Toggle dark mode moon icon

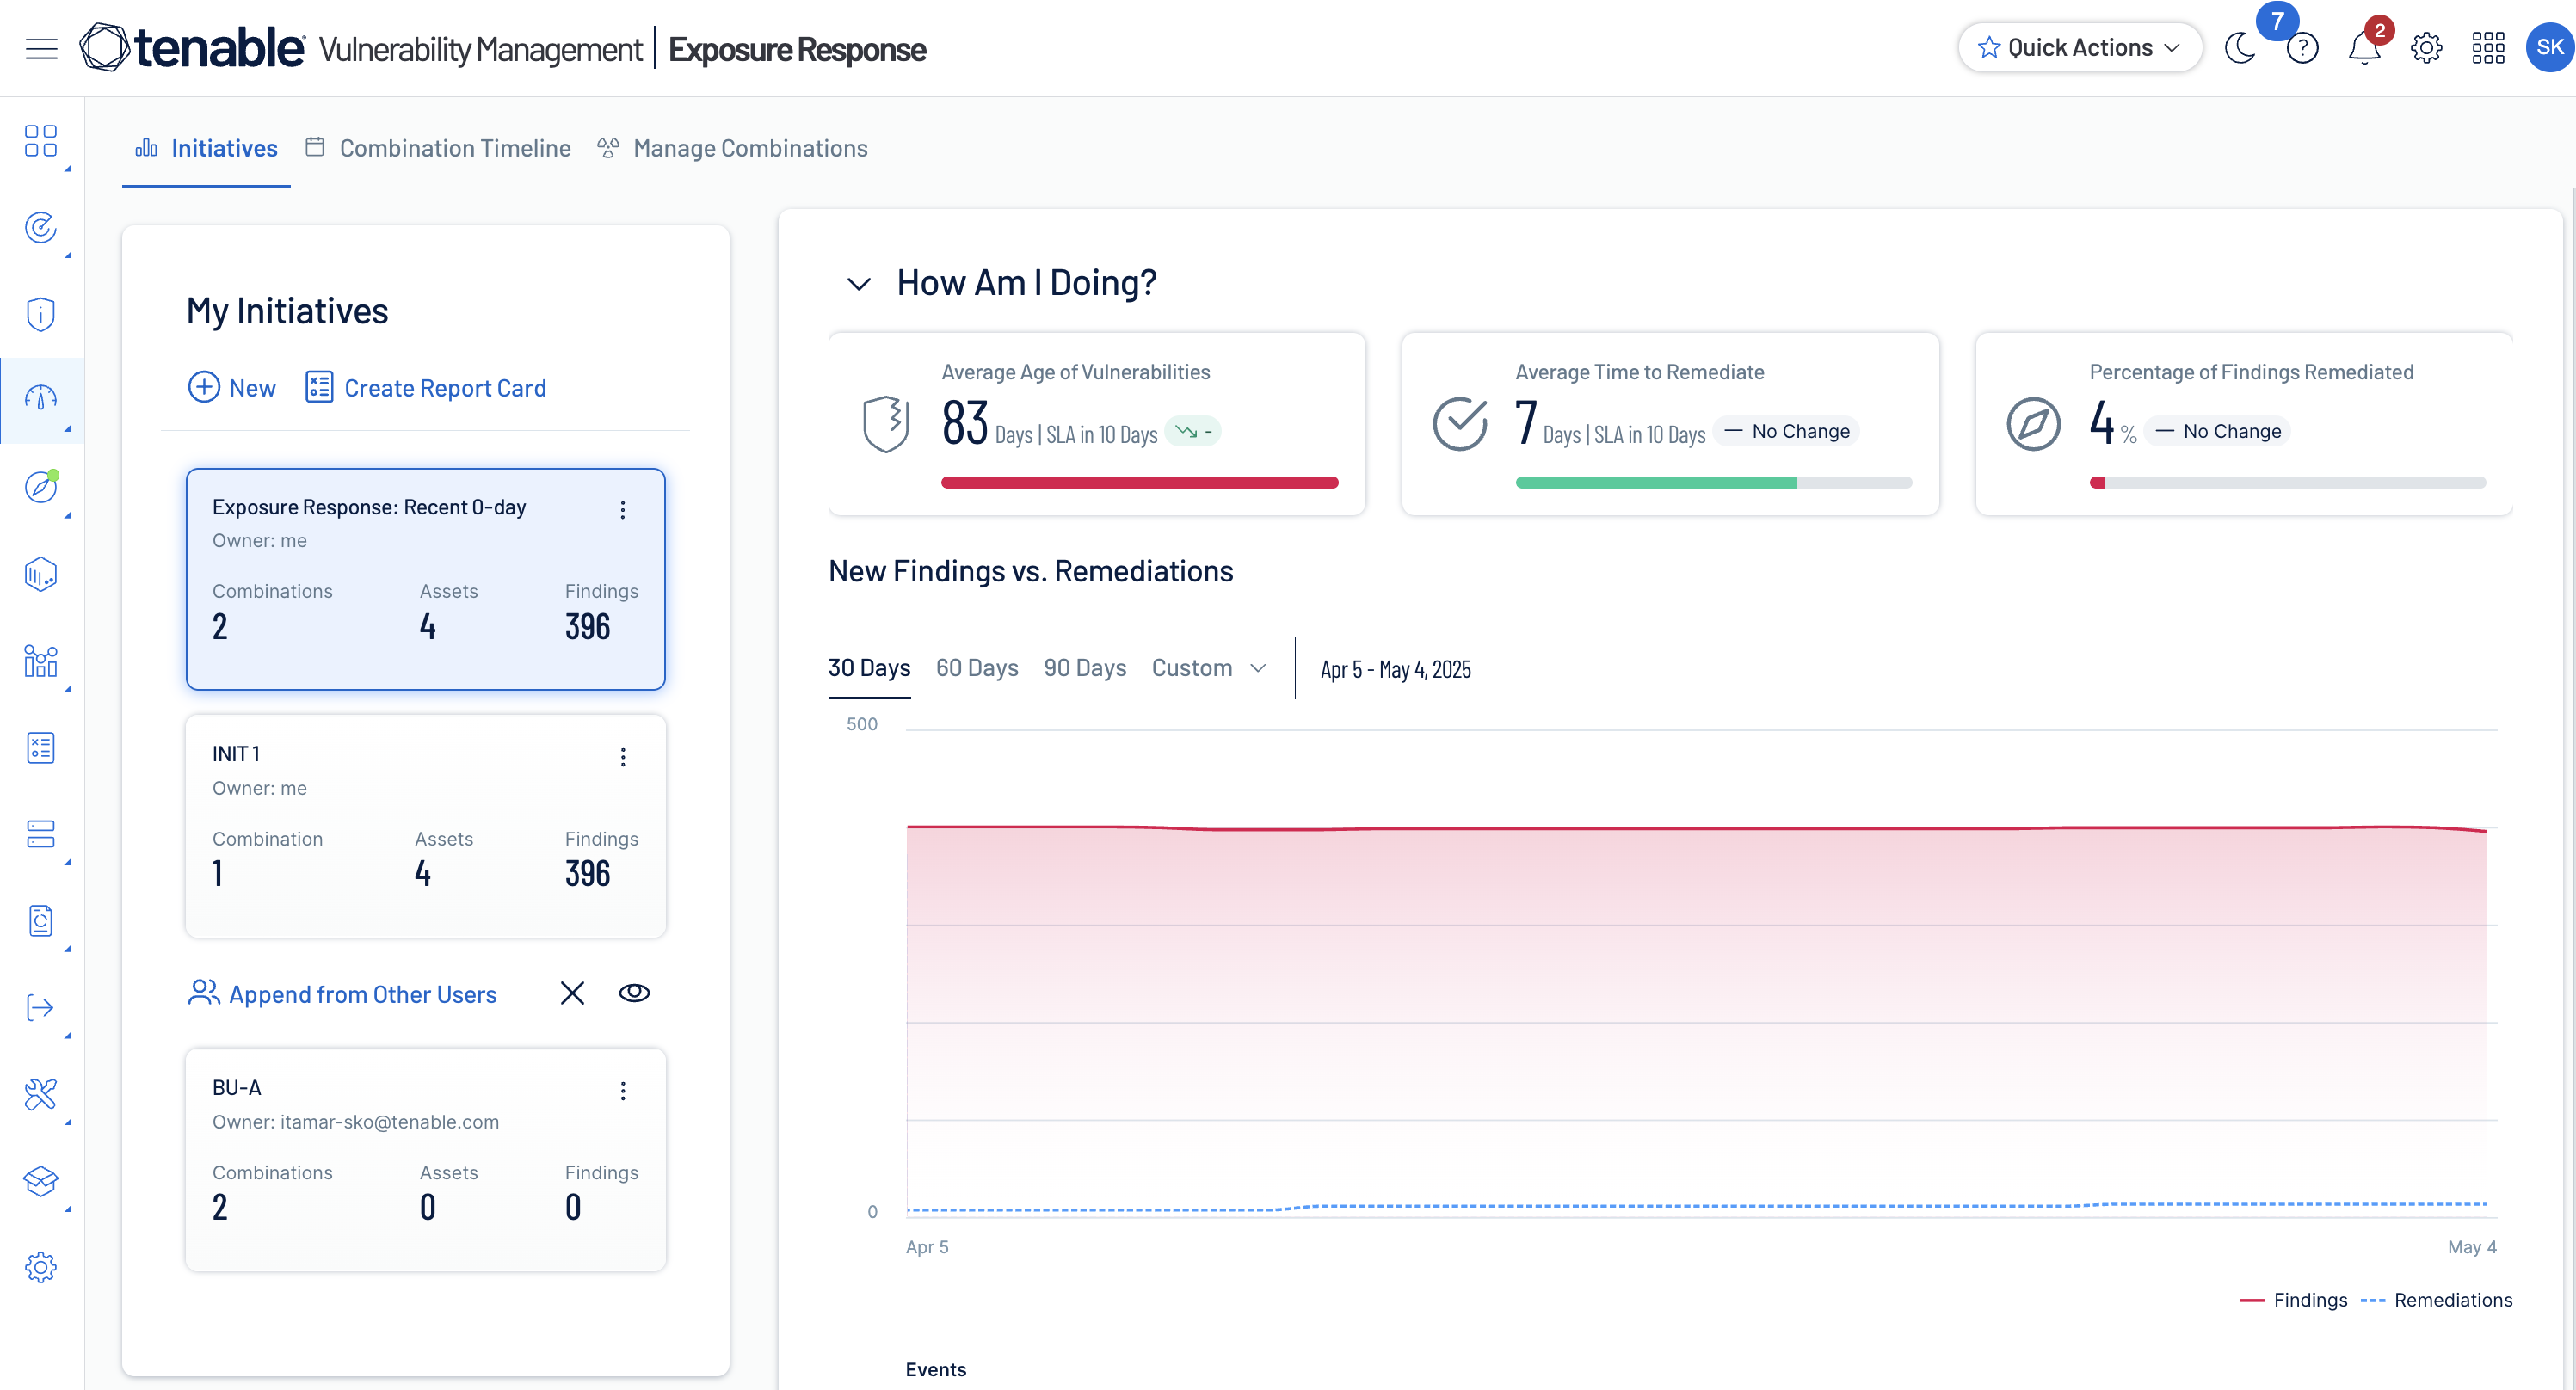coord(2240,48)
